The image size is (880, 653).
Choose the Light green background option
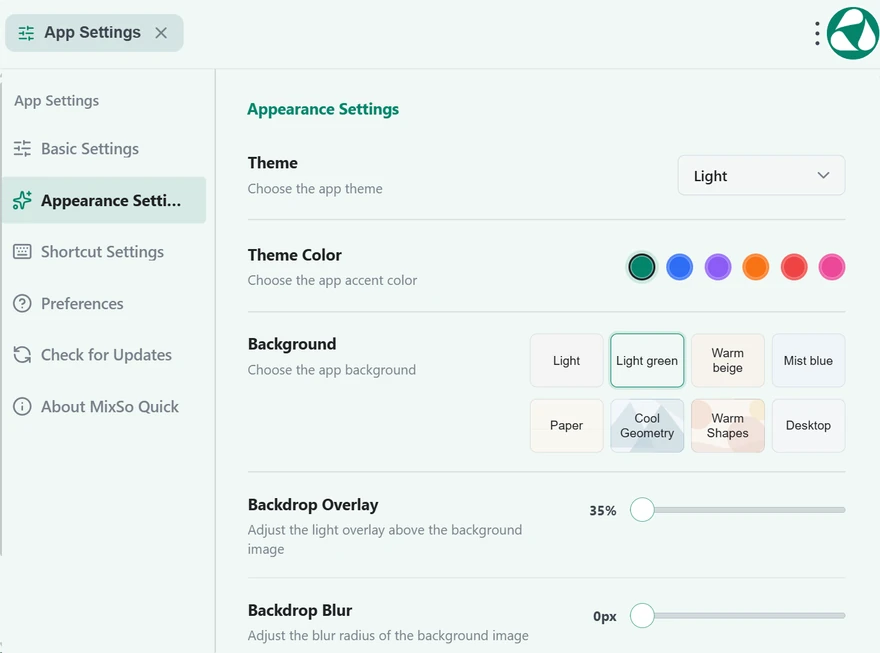[x=647, y=361]
